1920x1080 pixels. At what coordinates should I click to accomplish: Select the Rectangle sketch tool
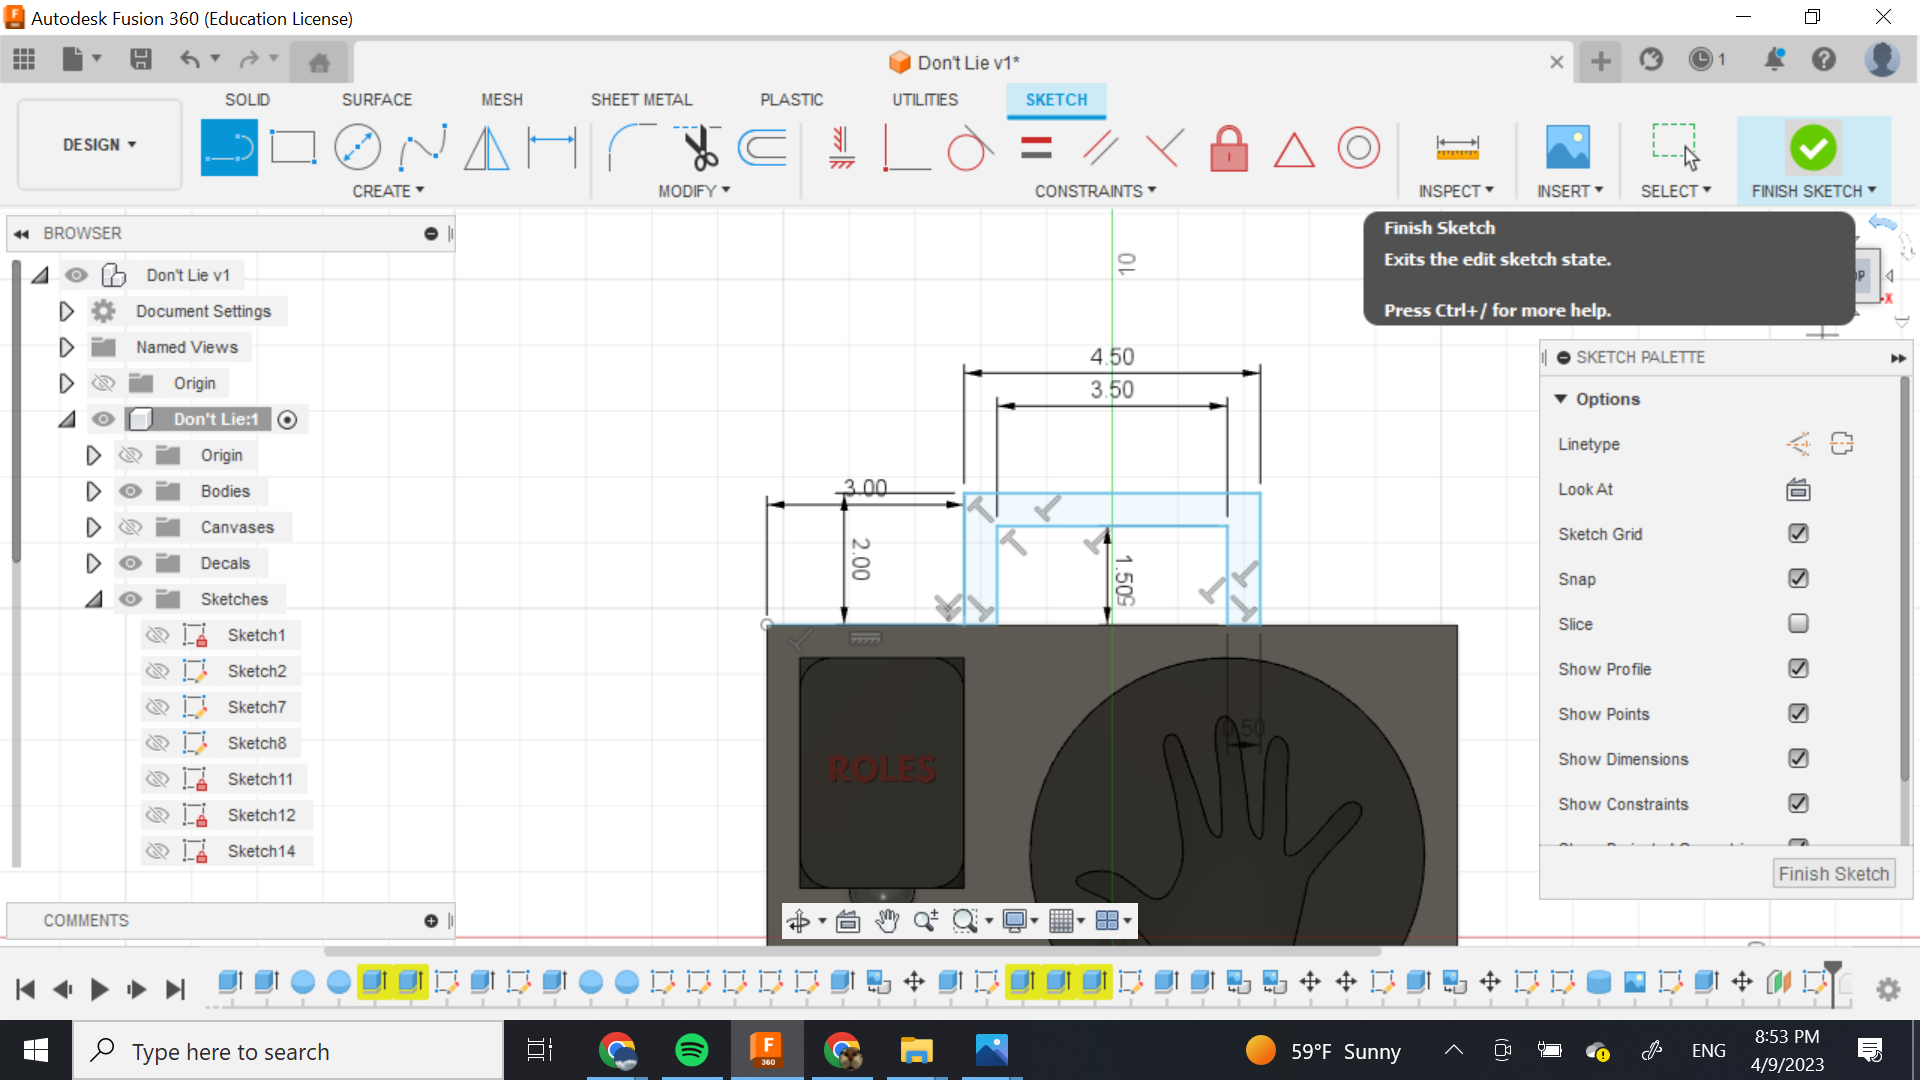(x=293, y=148)
